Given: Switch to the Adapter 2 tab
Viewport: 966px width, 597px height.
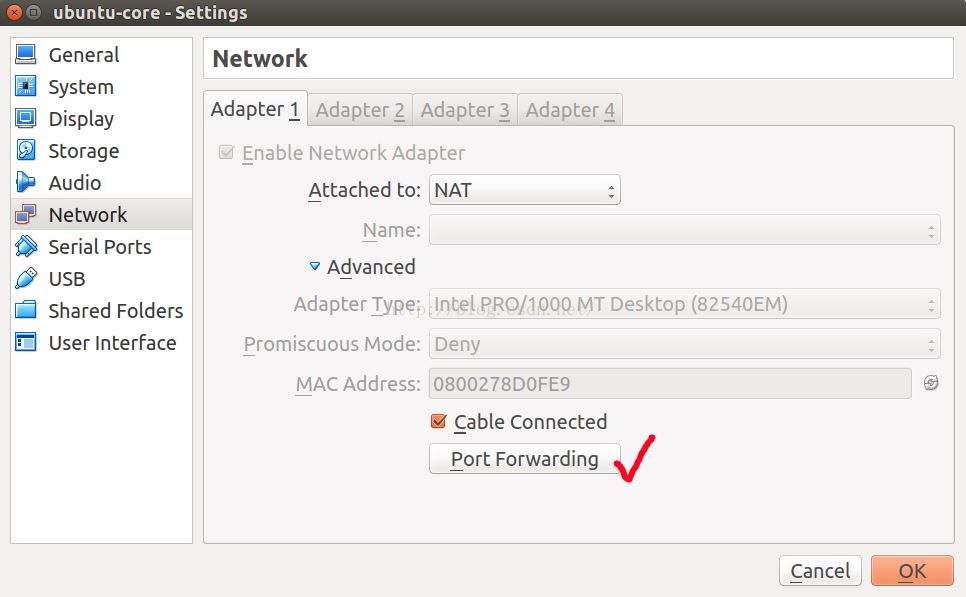Looking at the screenshot, I should pyautogui.click(x=360, y=110).
